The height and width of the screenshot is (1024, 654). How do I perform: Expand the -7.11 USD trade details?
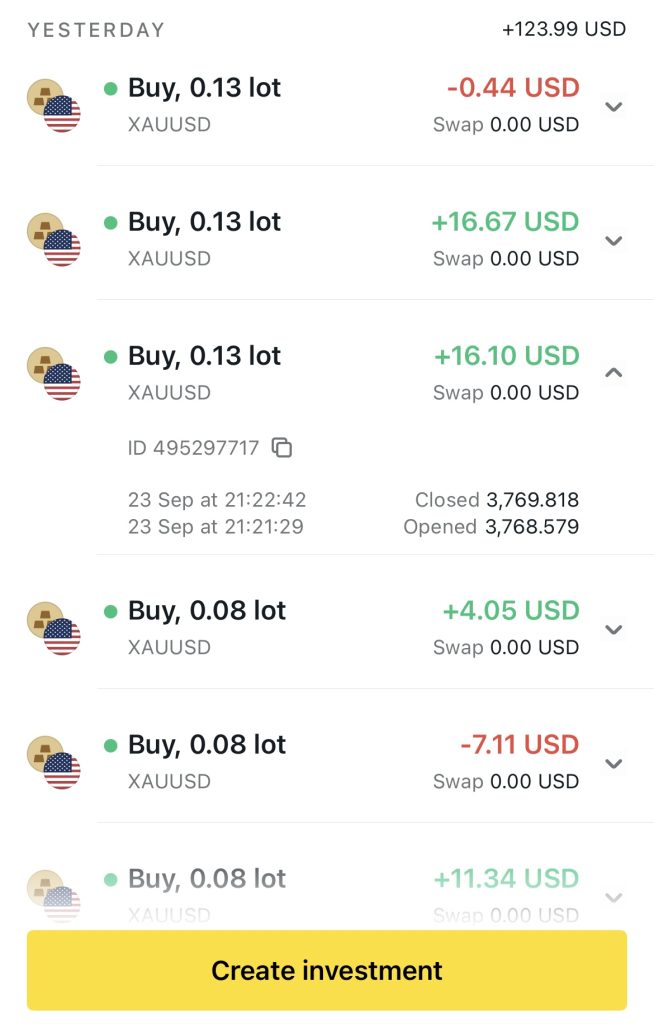coord(615,763)
